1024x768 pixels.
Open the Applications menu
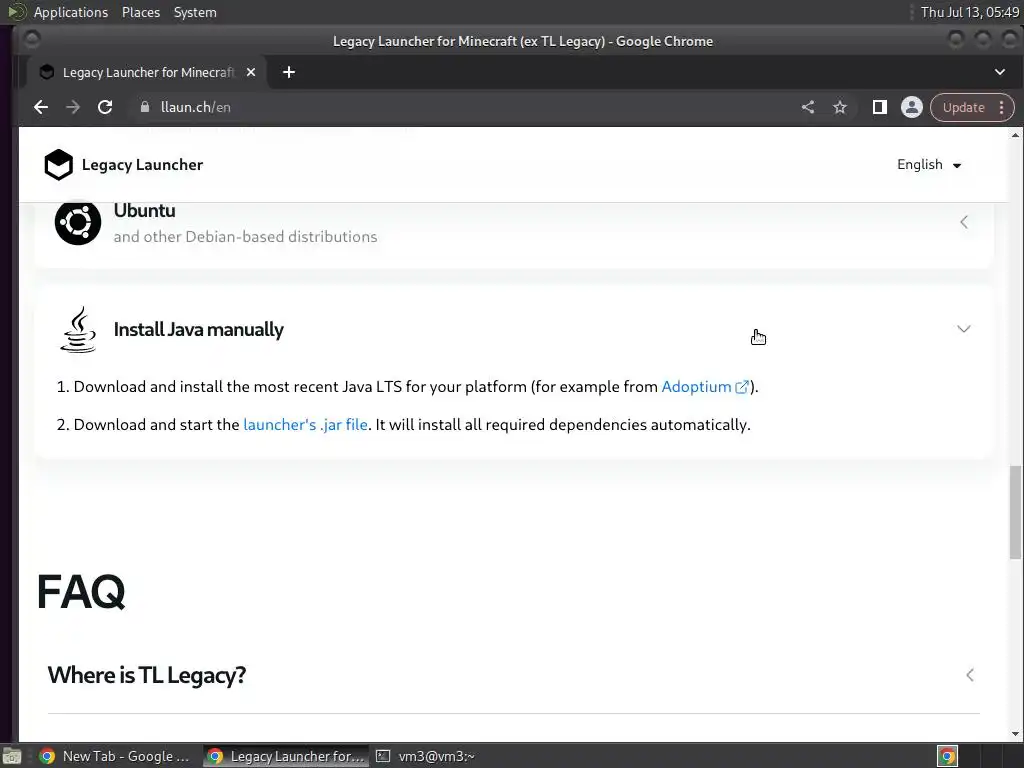(71, 12)
